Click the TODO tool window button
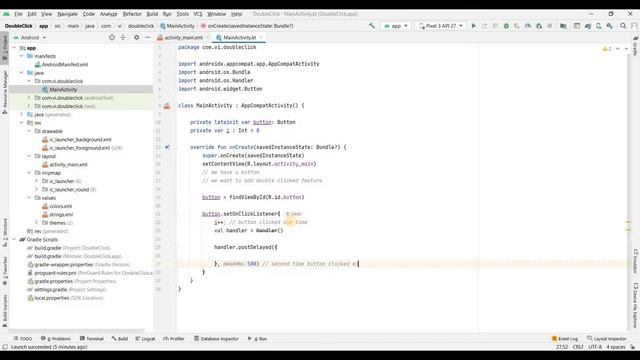 pyautogui.click(x=22, y=339)
